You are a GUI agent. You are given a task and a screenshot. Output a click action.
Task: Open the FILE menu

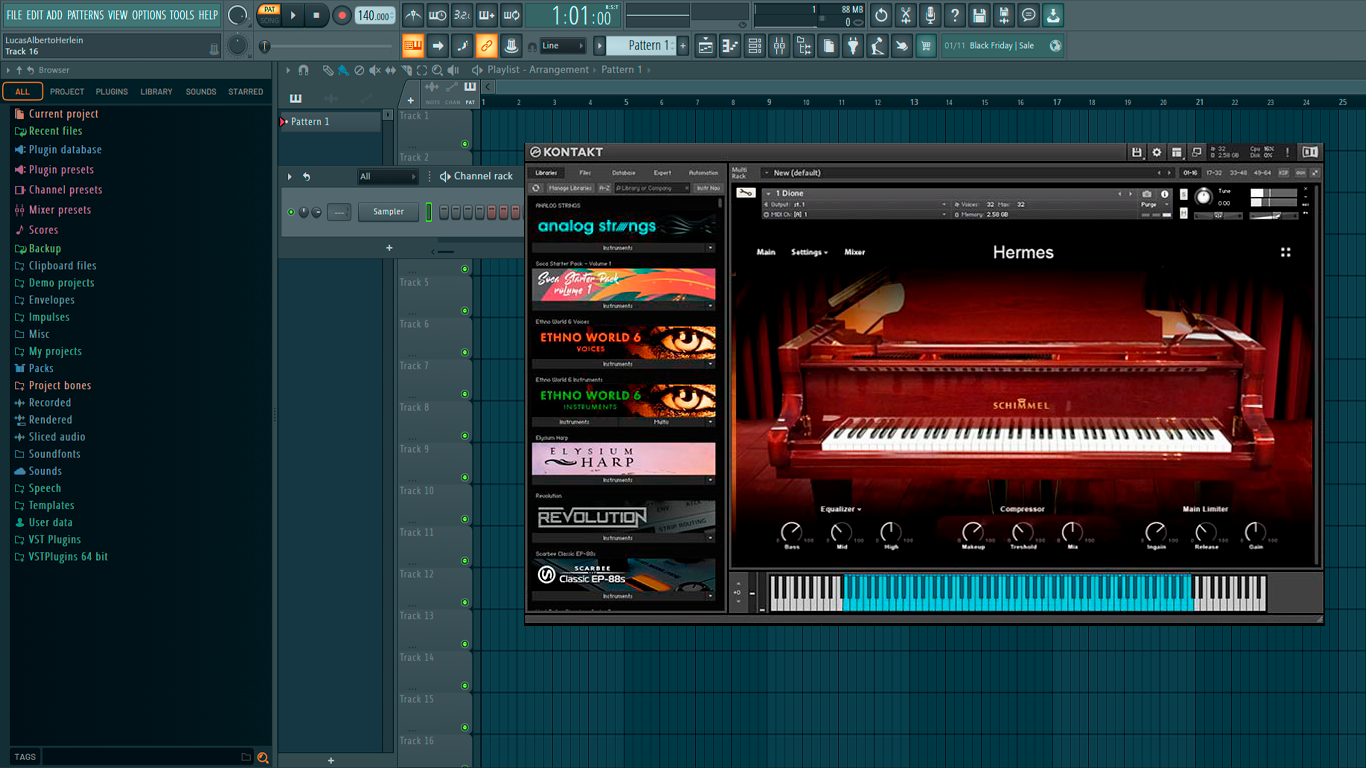point(14,15)
